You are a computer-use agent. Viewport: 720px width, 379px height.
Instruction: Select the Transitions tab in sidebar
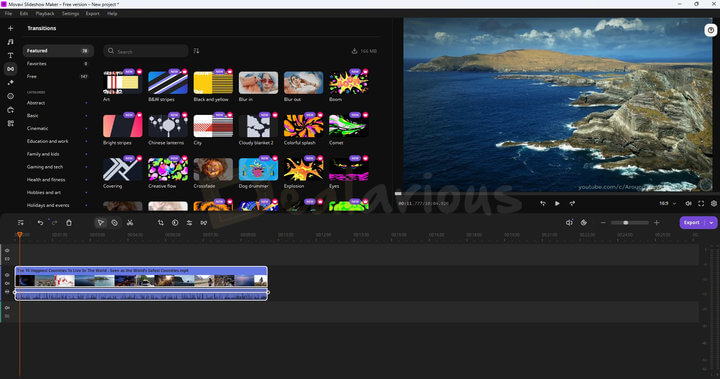tap(11, 69)
